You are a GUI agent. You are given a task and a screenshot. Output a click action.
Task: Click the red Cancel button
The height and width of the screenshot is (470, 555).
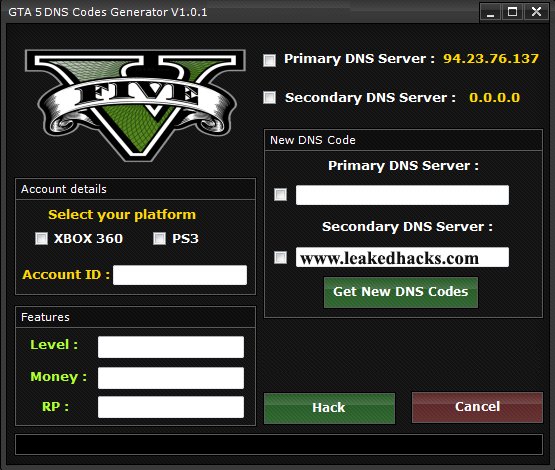(477, 407)
